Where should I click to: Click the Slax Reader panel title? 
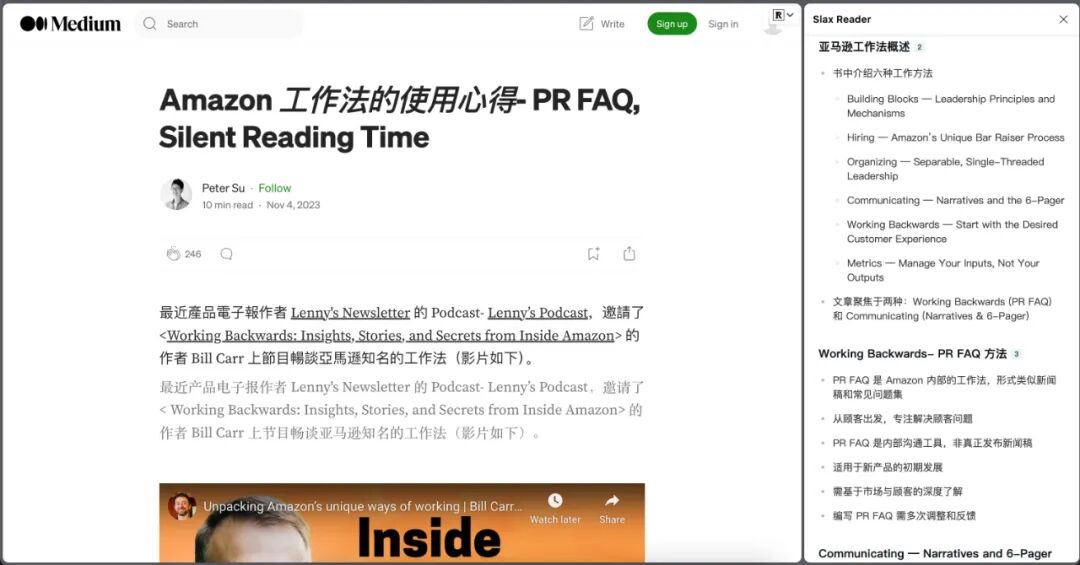(x=842, y=19)
